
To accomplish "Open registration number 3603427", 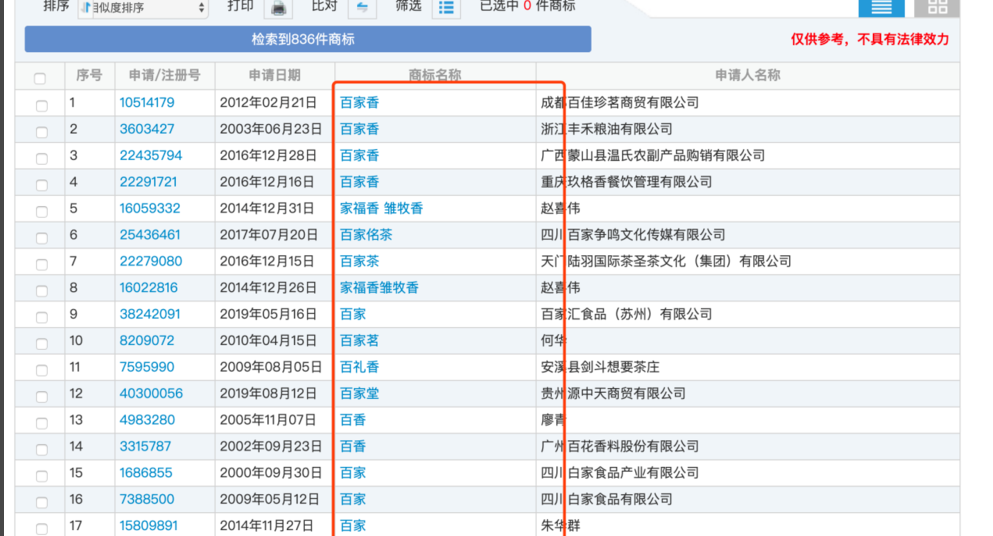I will 147,129.
